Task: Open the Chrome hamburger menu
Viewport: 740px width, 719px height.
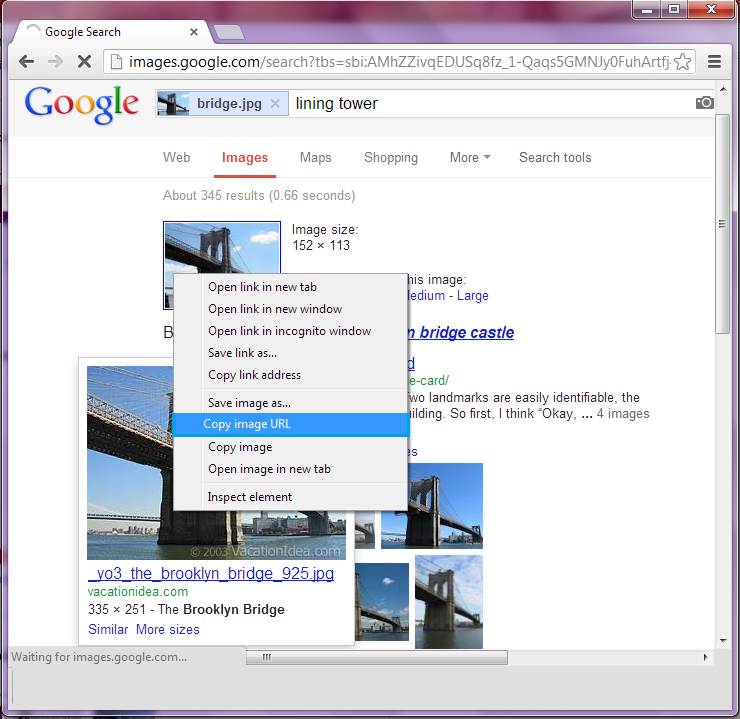Action: [x=714, y=61]
